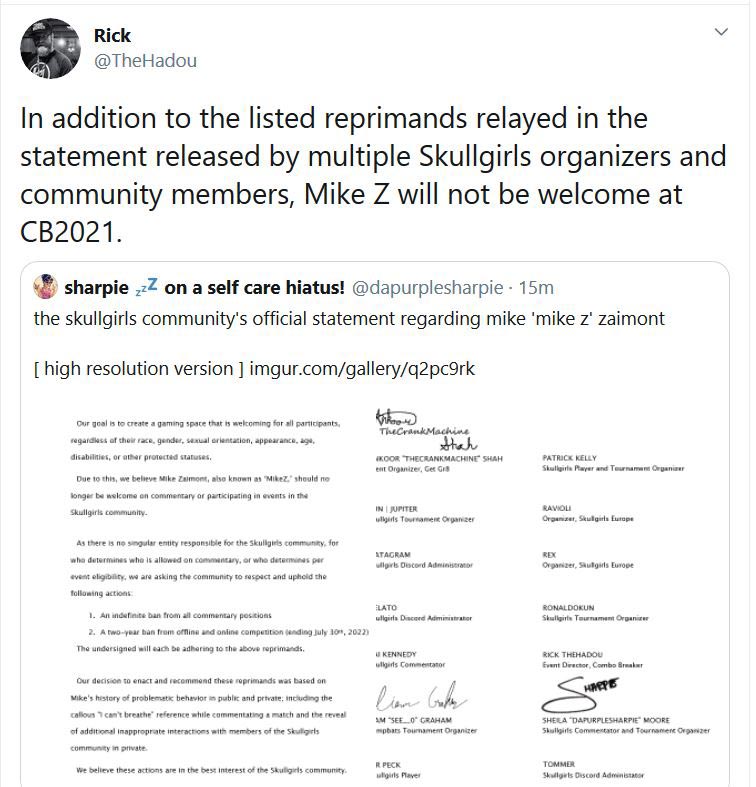Open the @dapurplesharpie handle link
Image resolution: width=756 pixels, height=787 pixels.
(x=427, y=288)
